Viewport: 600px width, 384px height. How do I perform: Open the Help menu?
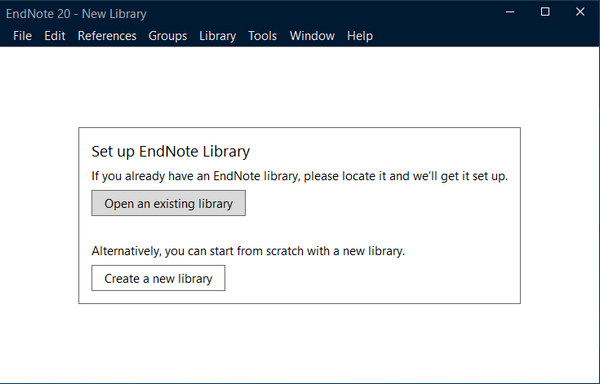(360, 36)
